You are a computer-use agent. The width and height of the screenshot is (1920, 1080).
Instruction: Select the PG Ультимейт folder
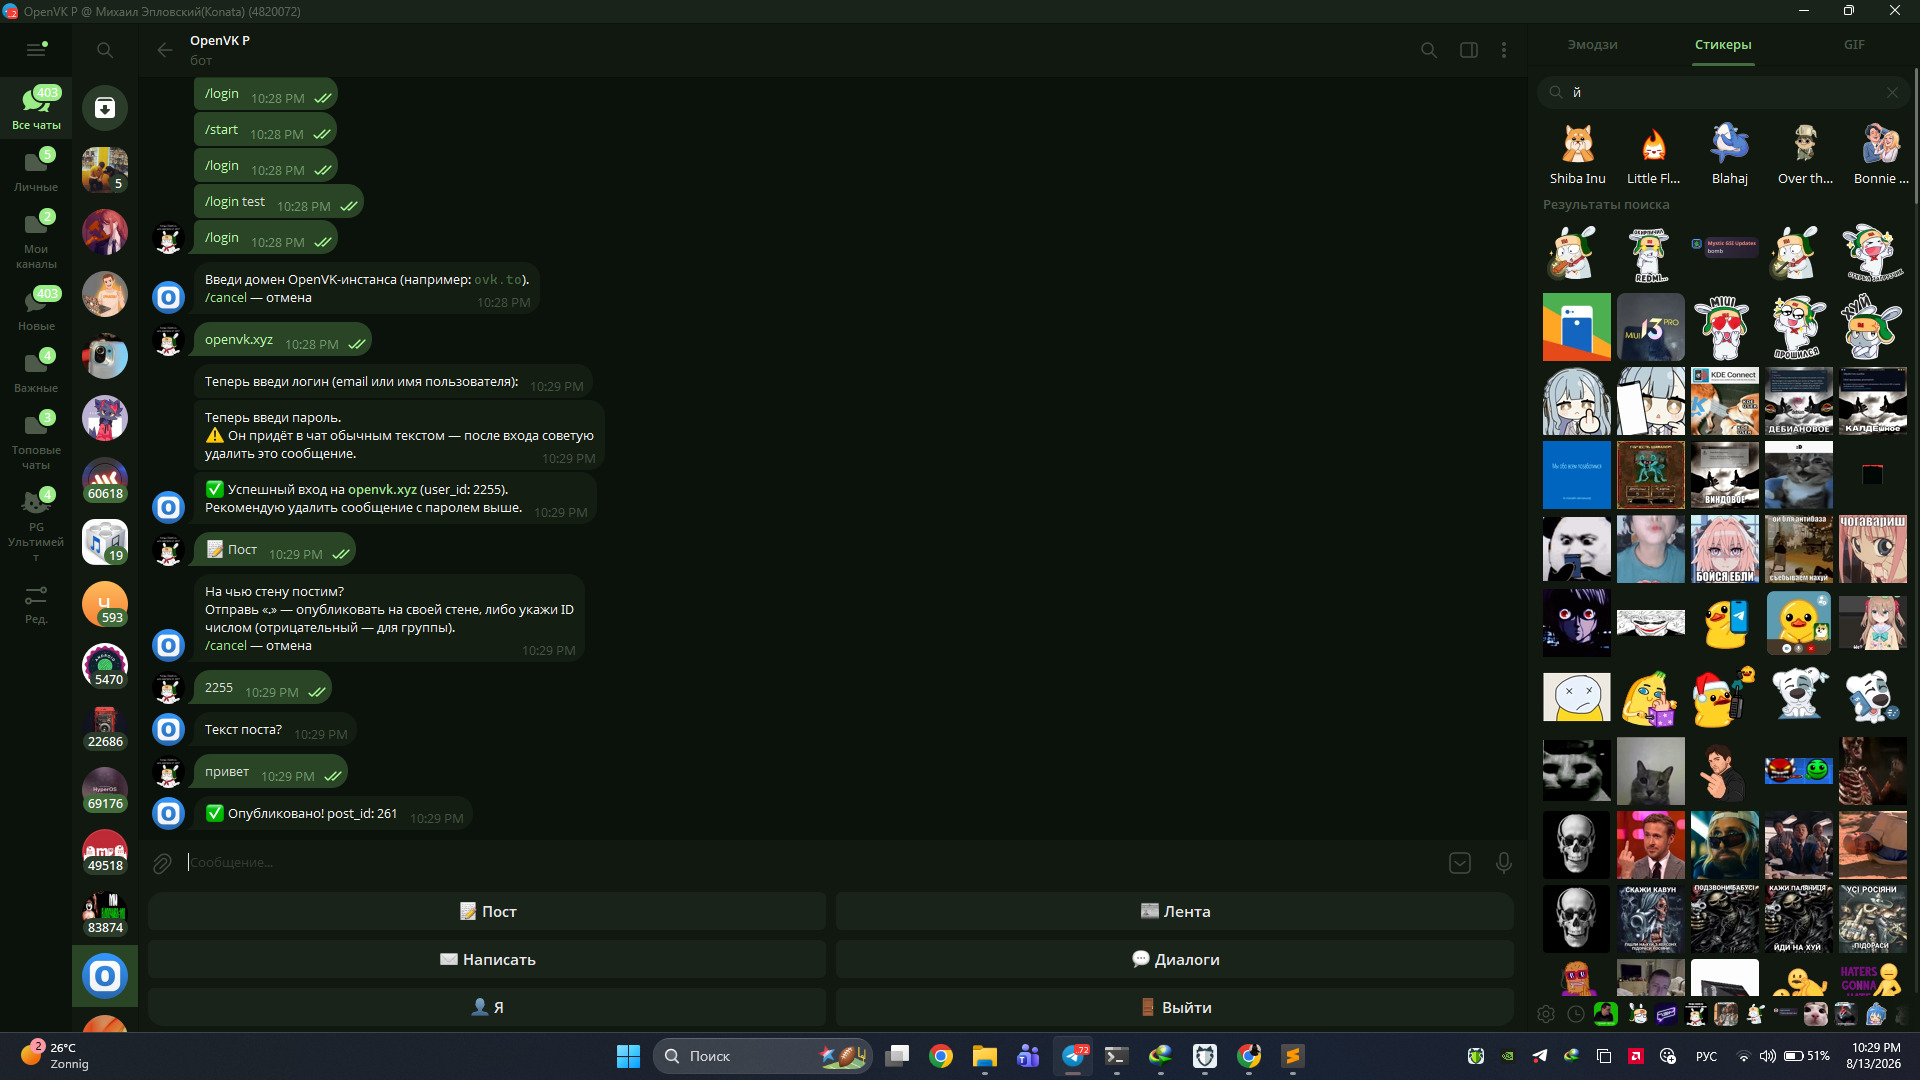click(x=36, y=526)
